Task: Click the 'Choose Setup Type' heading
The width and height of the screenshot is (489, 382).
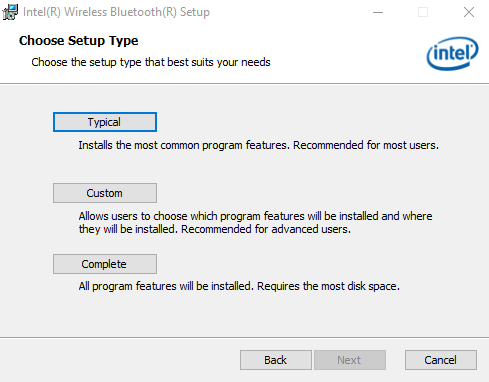Action: pyautogui.click(x=79, y=41)
